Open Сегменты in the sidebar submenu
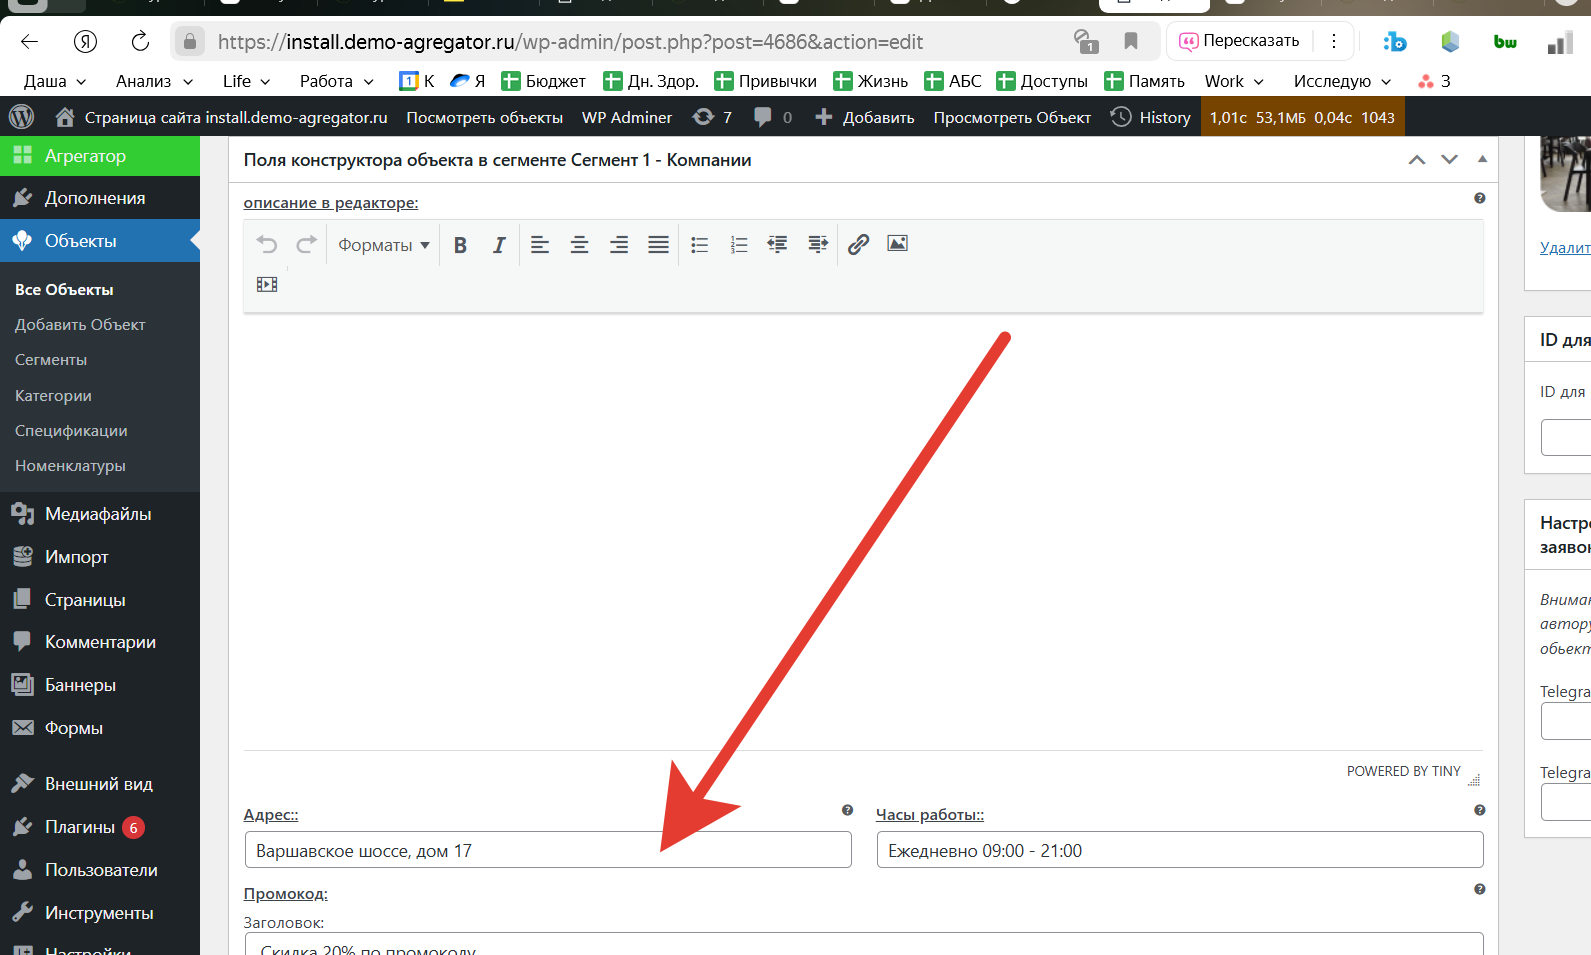 tap(51, 360)
